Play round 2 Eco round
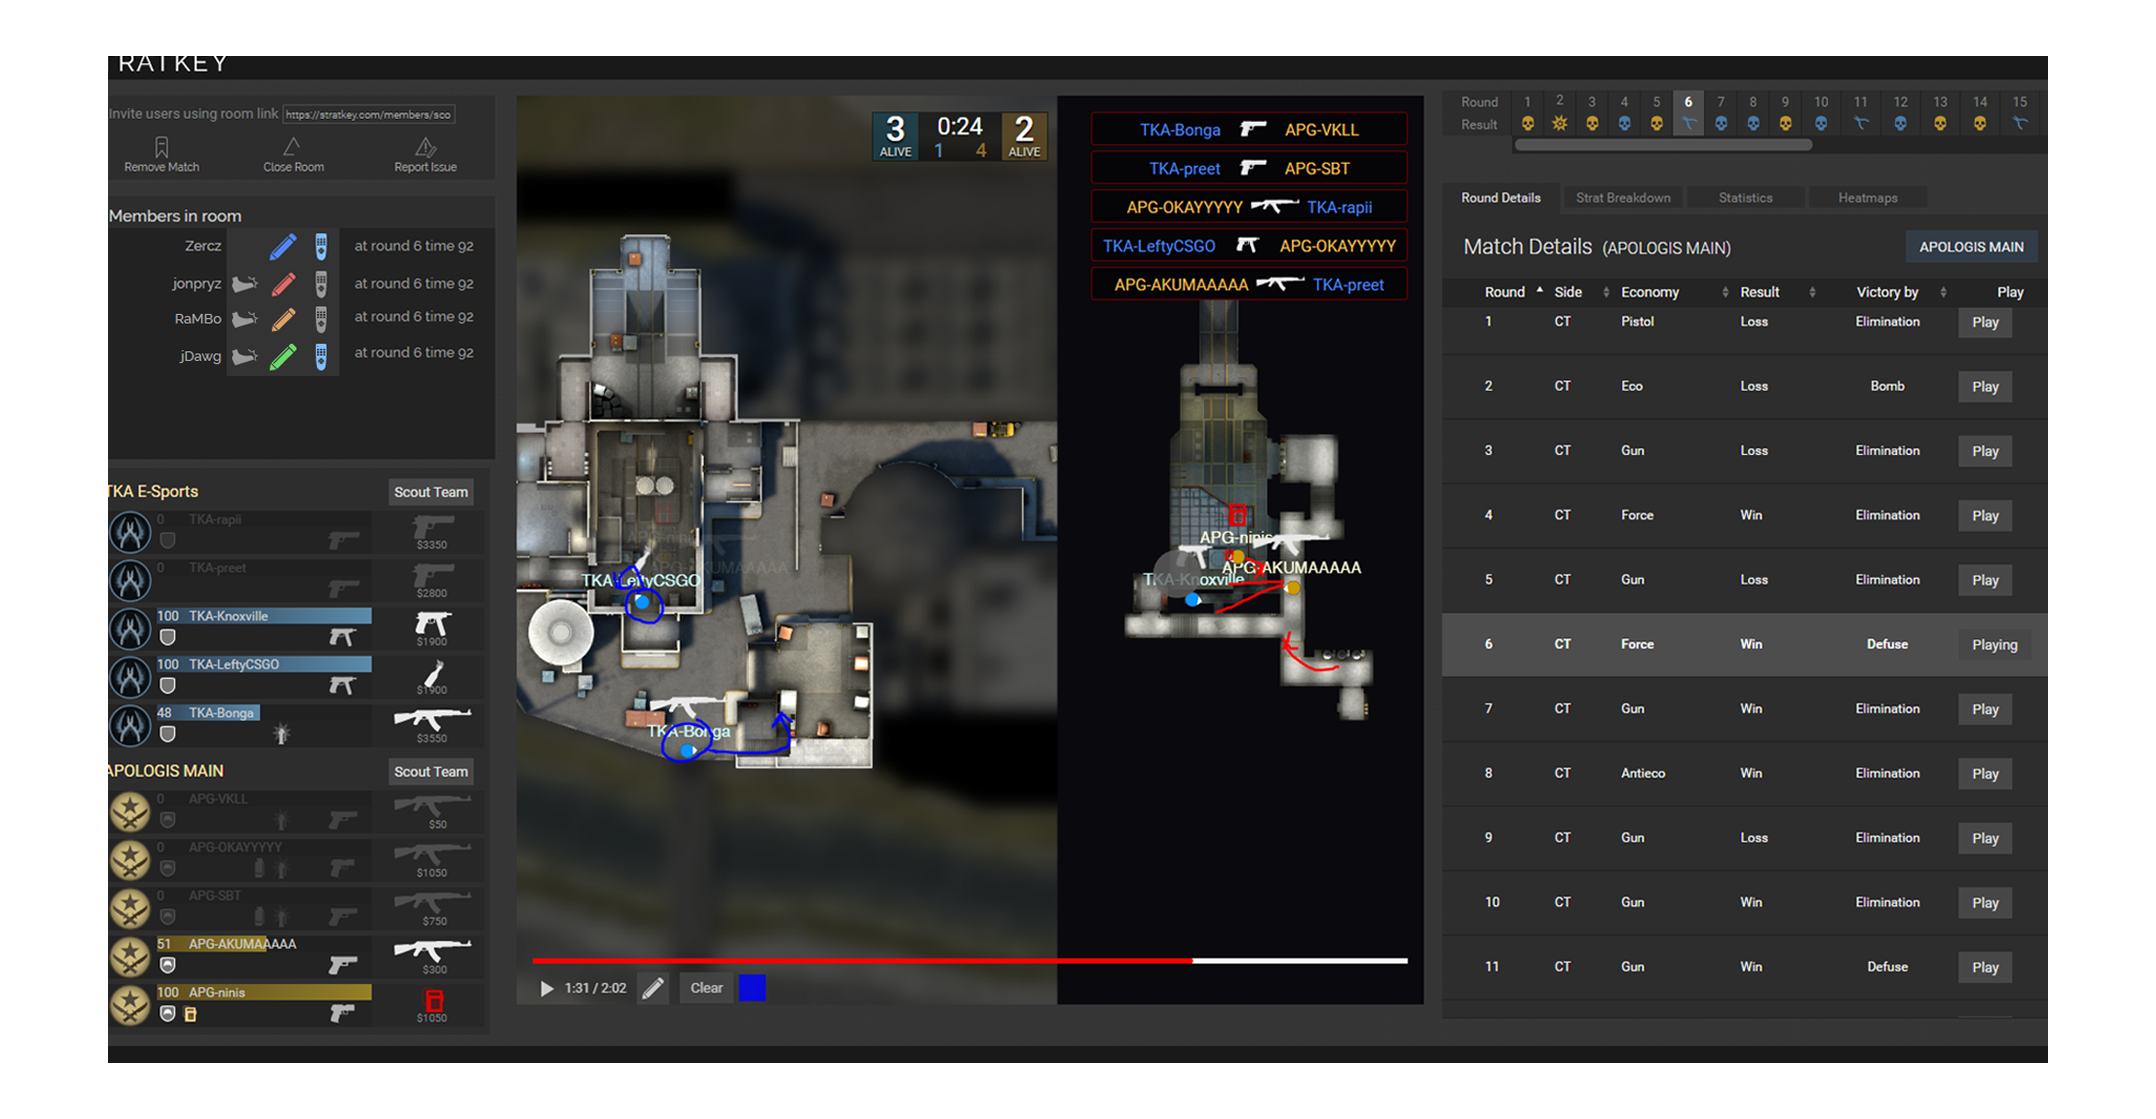 click(x=1985, y=387)
